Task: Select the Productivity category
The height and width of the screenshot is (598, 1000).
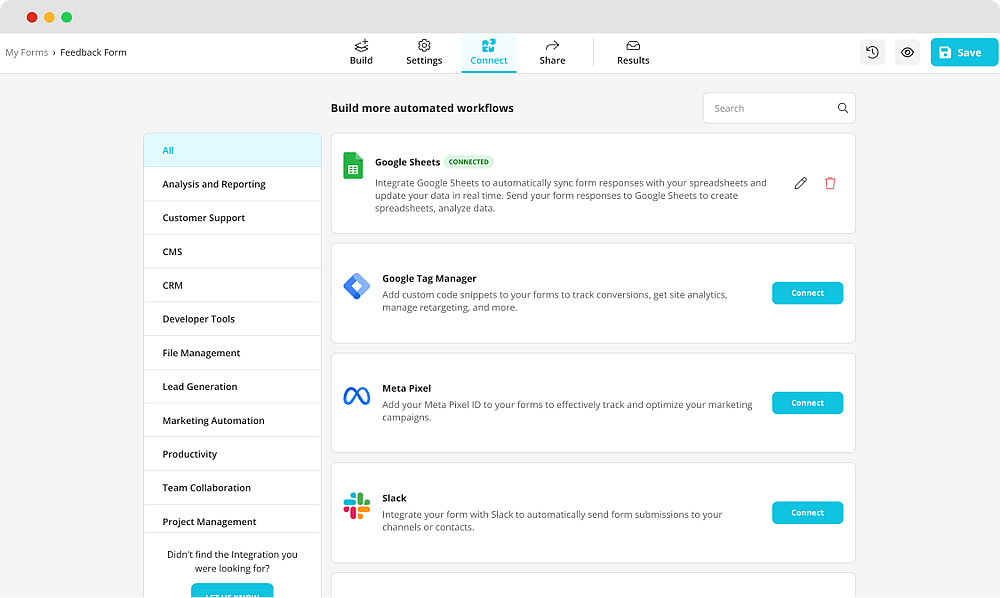Action: coord(232,454)
